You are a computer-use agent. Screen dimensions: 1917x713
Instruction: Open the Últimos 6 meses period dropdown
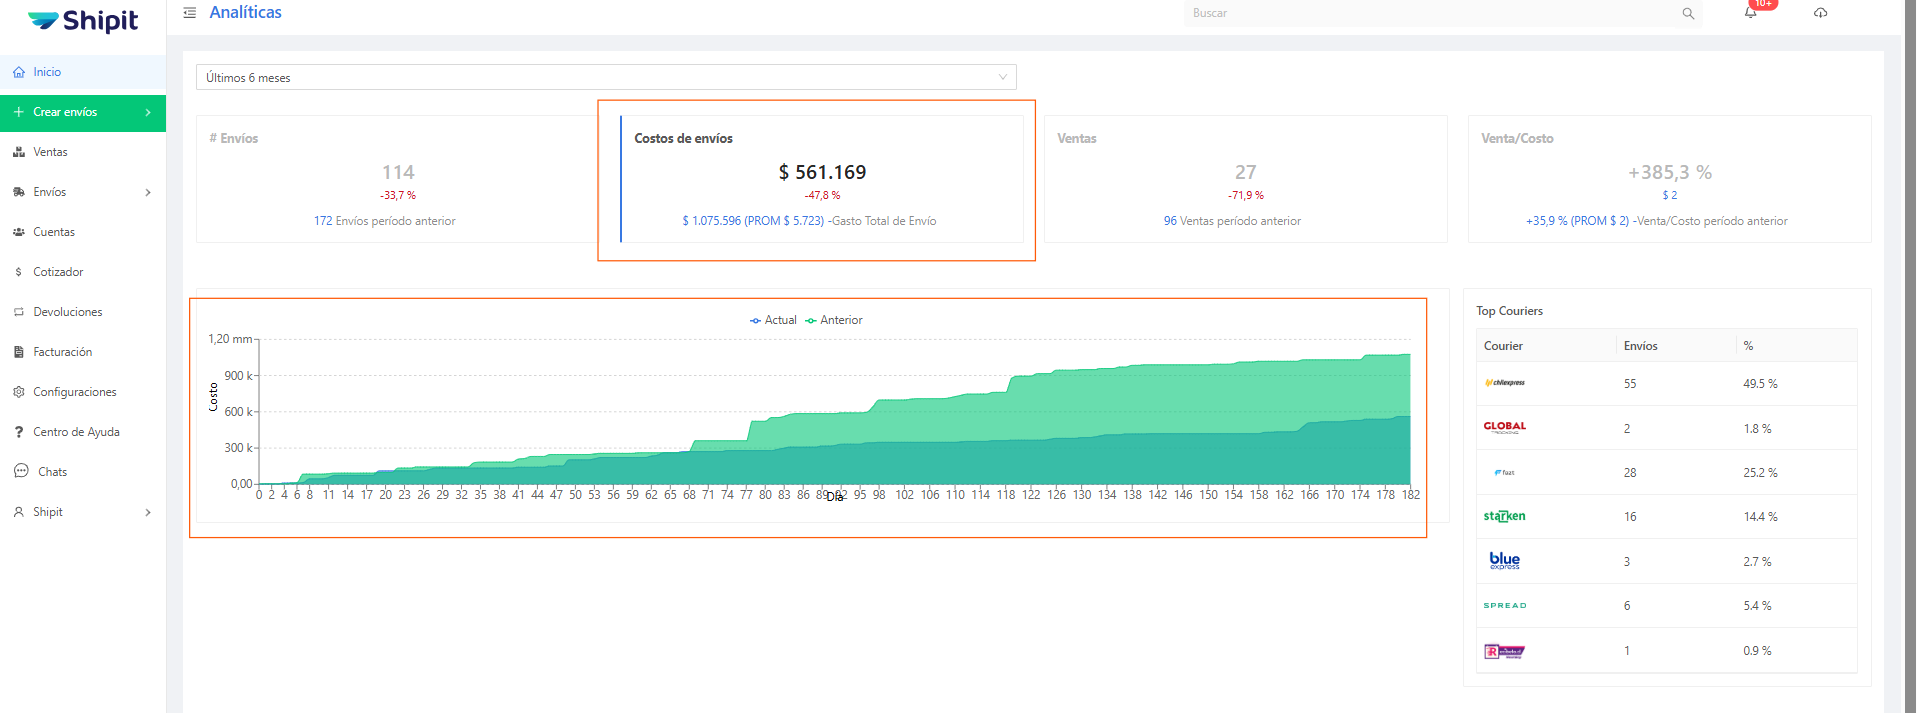606,77
